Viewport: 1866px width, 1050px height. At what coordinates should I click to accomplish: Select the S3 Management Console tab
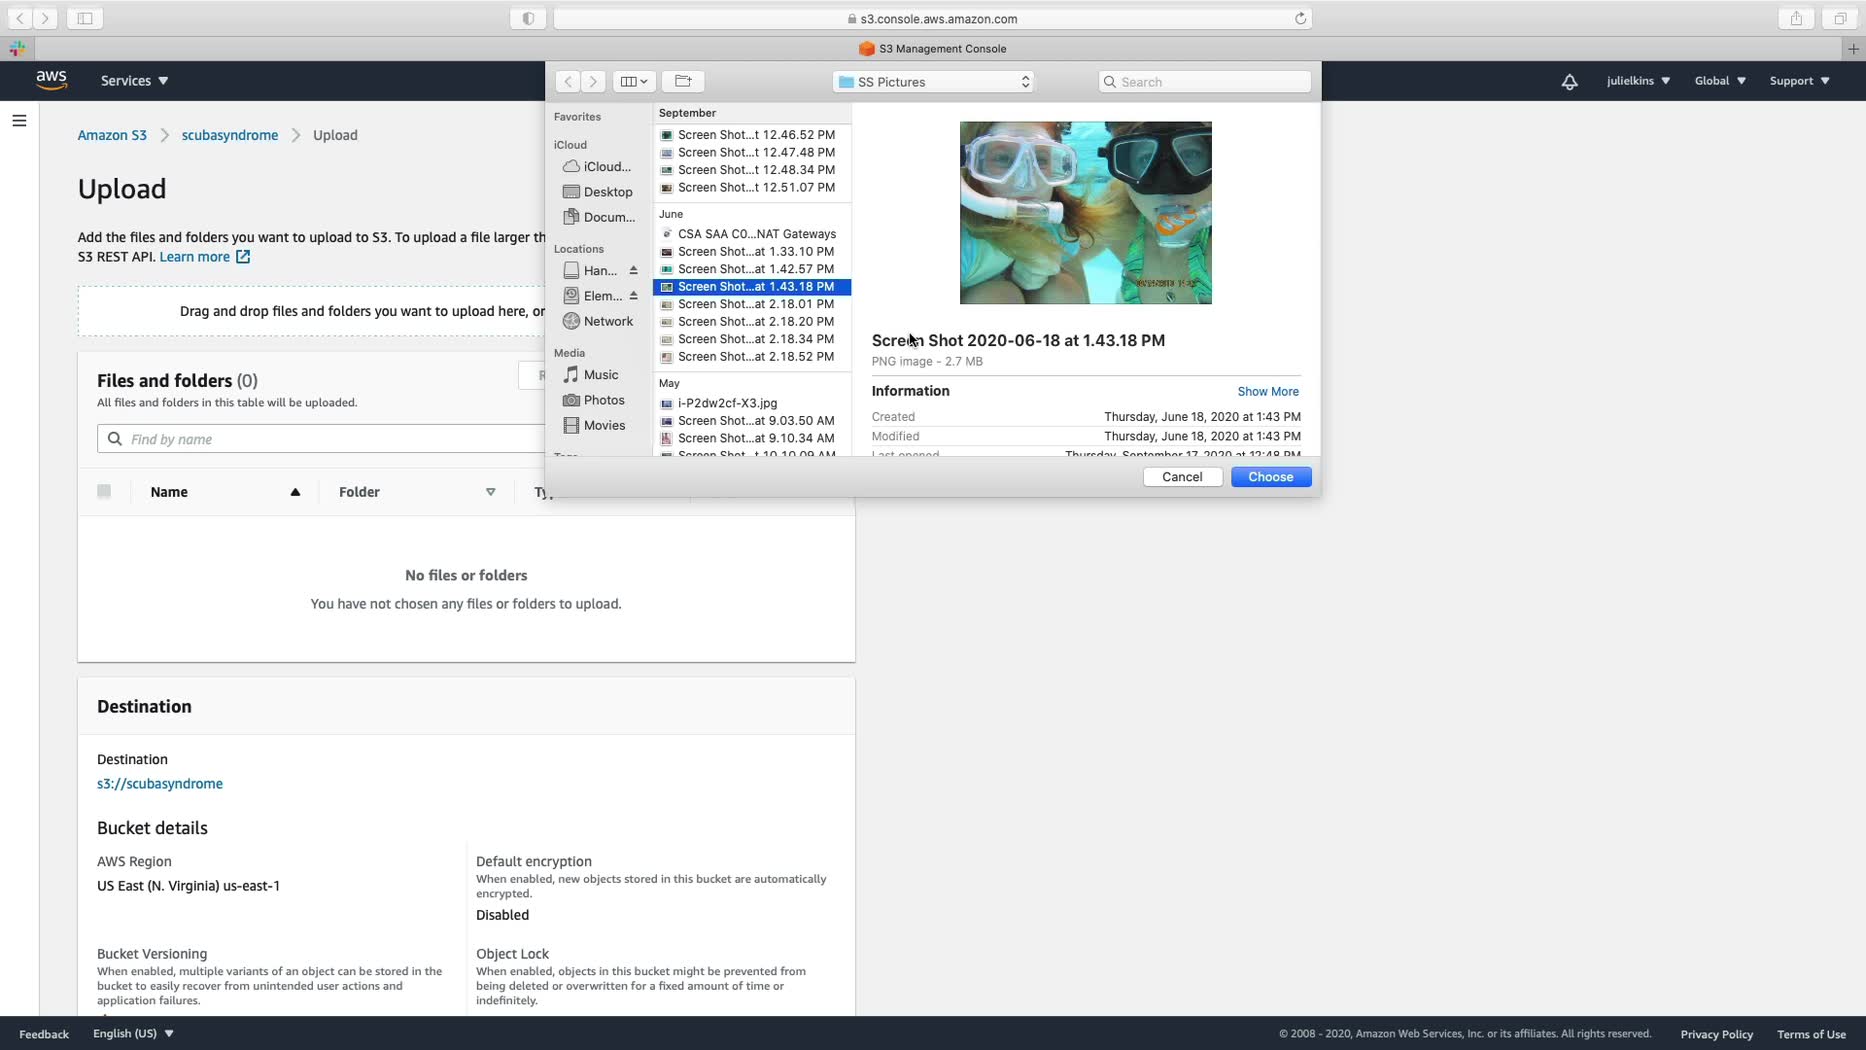[932, 48]
